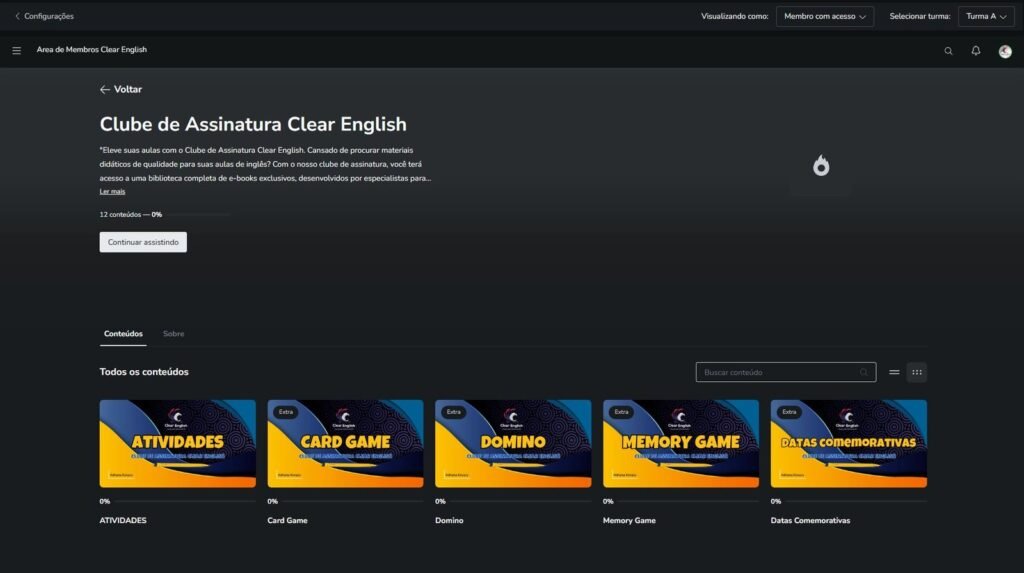Open the user profile avatar
1024x573 pixels.
pyautogui.click(x=1005, y=51)
